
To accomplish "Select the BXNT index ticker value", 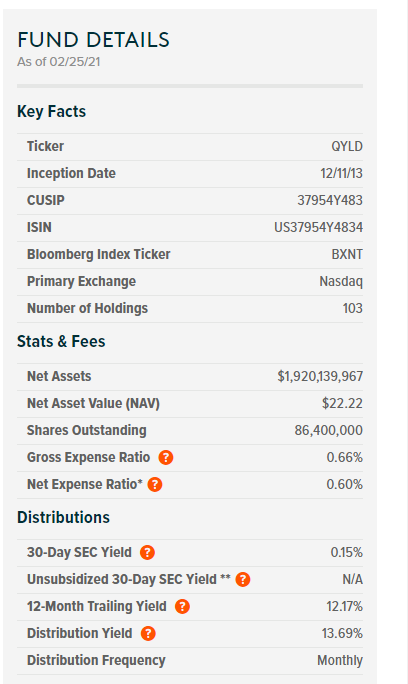I will pyautogui.click(x=347, y=254).
